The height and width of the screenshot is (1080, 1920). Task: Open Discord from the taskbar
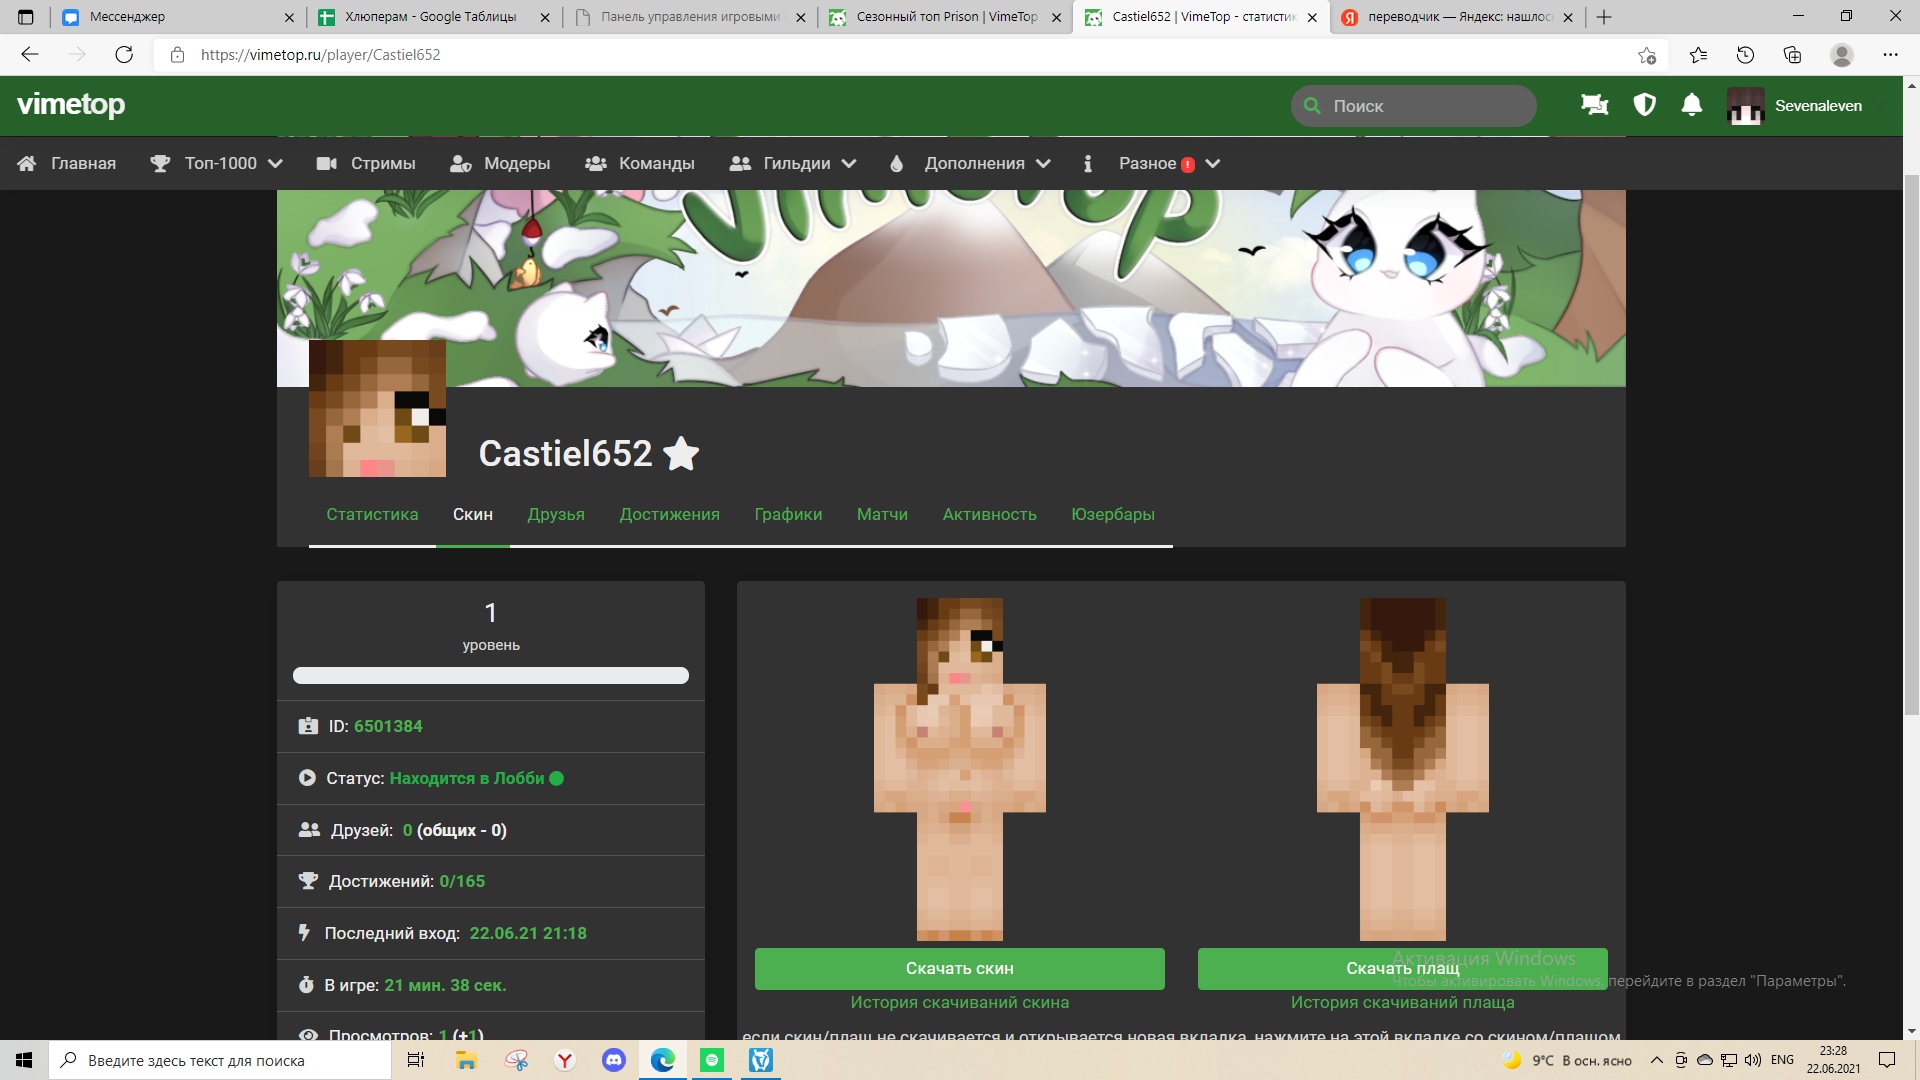point(614,1060)
